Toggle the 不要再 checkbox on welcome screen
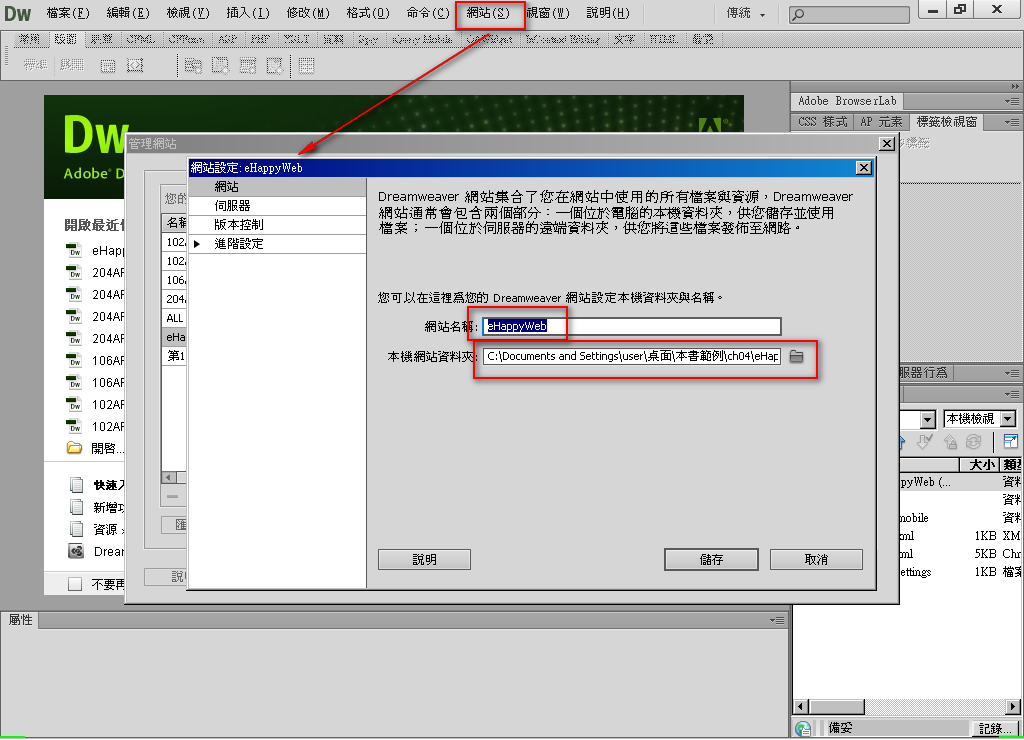Viewport: 1024px width, 740px height. coord(75,584)
